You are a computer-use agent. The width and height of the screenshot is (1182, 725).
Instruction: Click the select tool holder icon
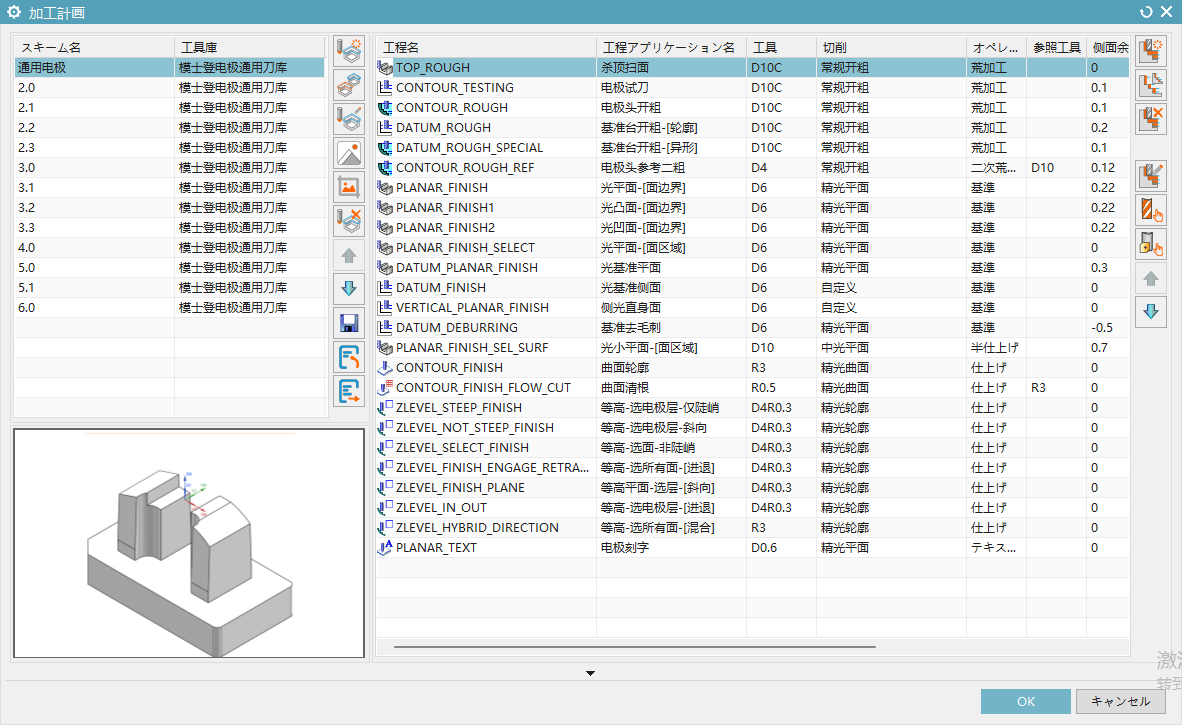(1151, 244)
